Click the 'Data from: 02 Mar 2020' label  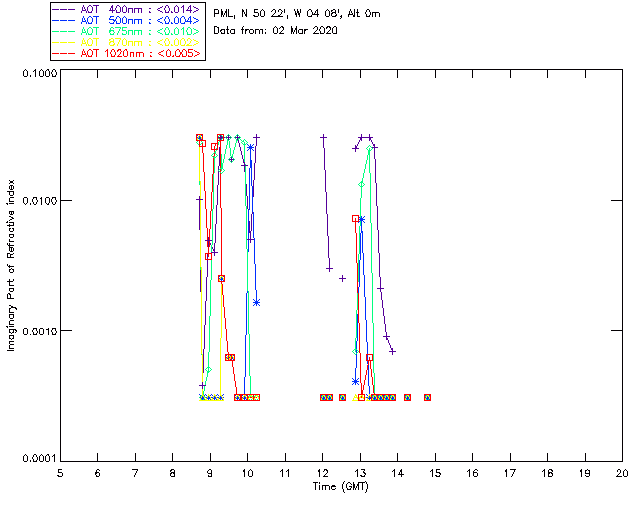click(x=276, y=31)
